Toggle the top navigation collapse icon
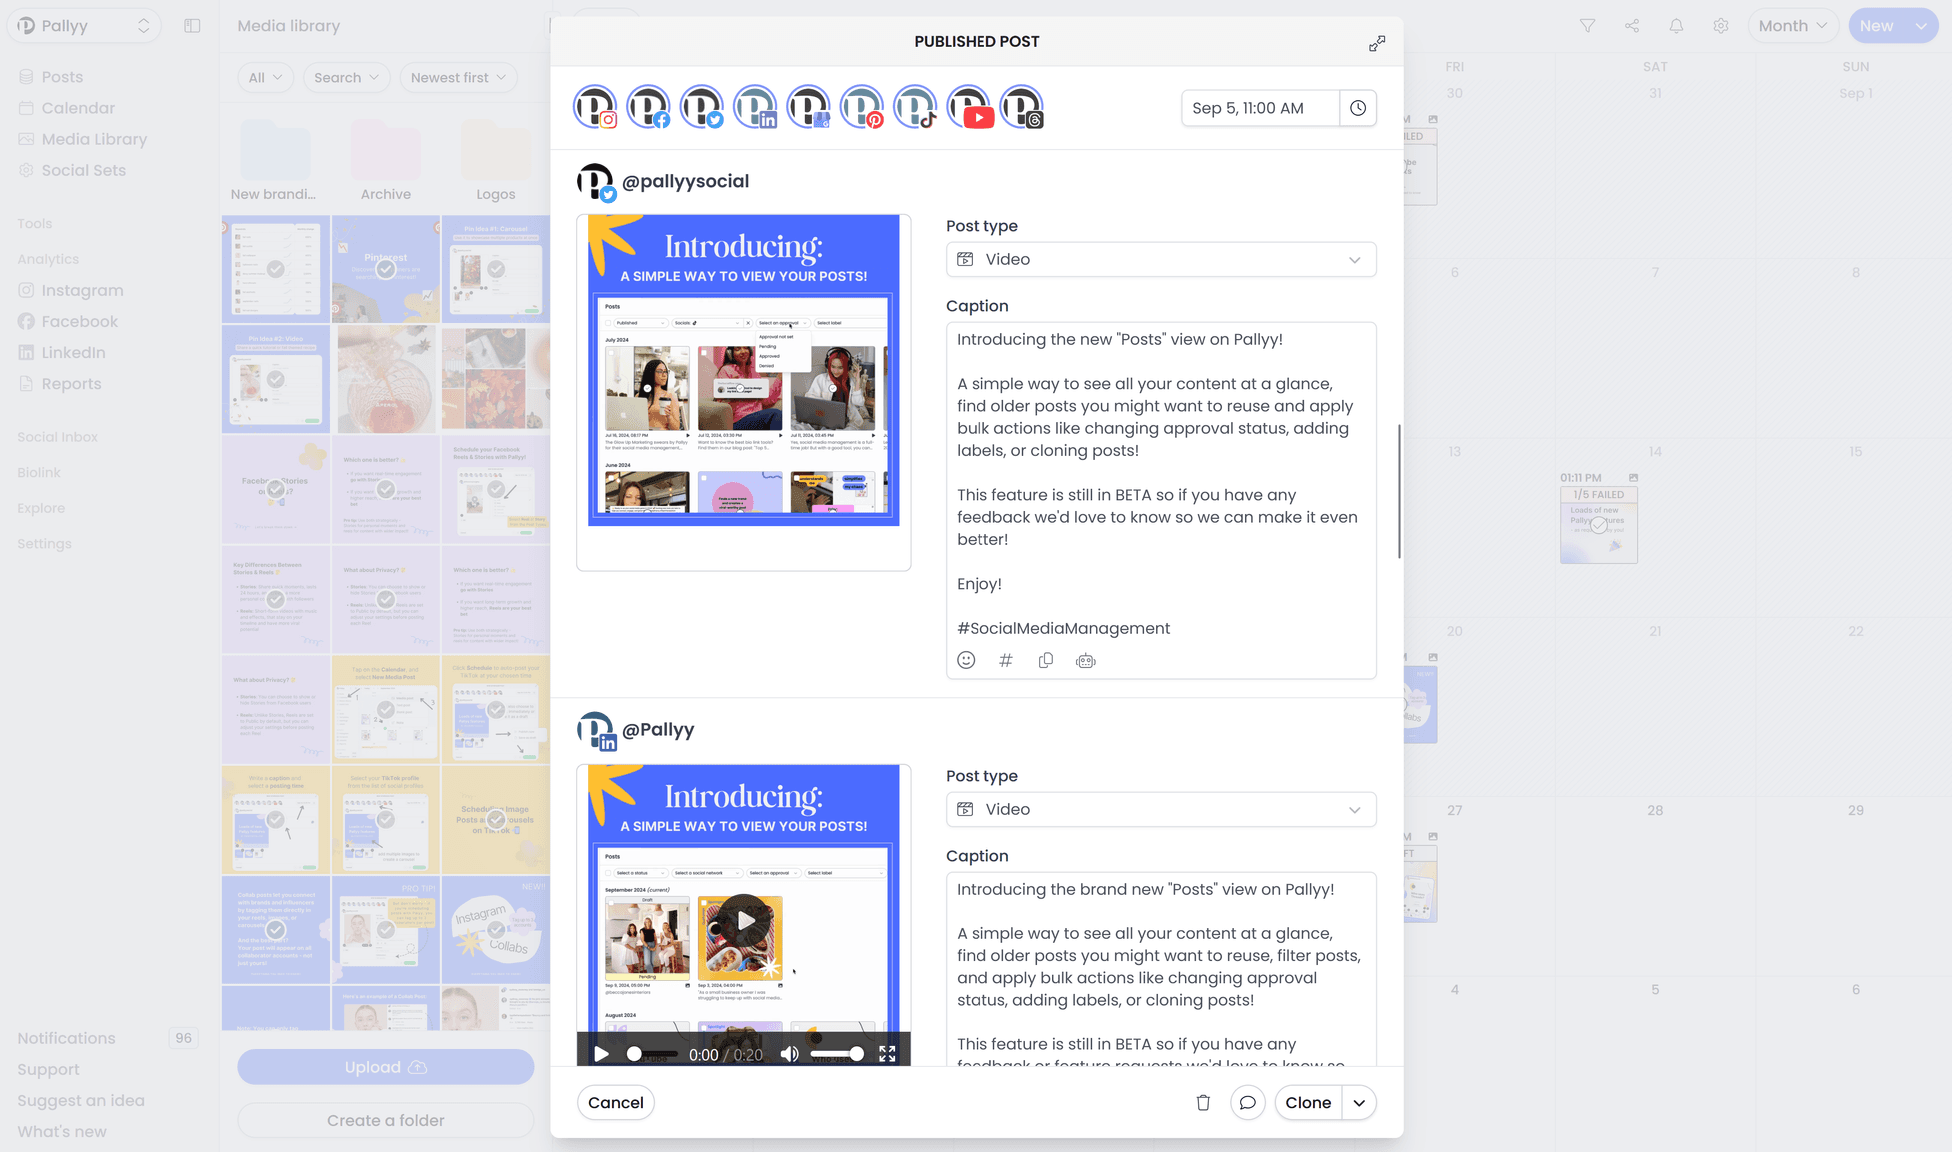 click(191, 25)
